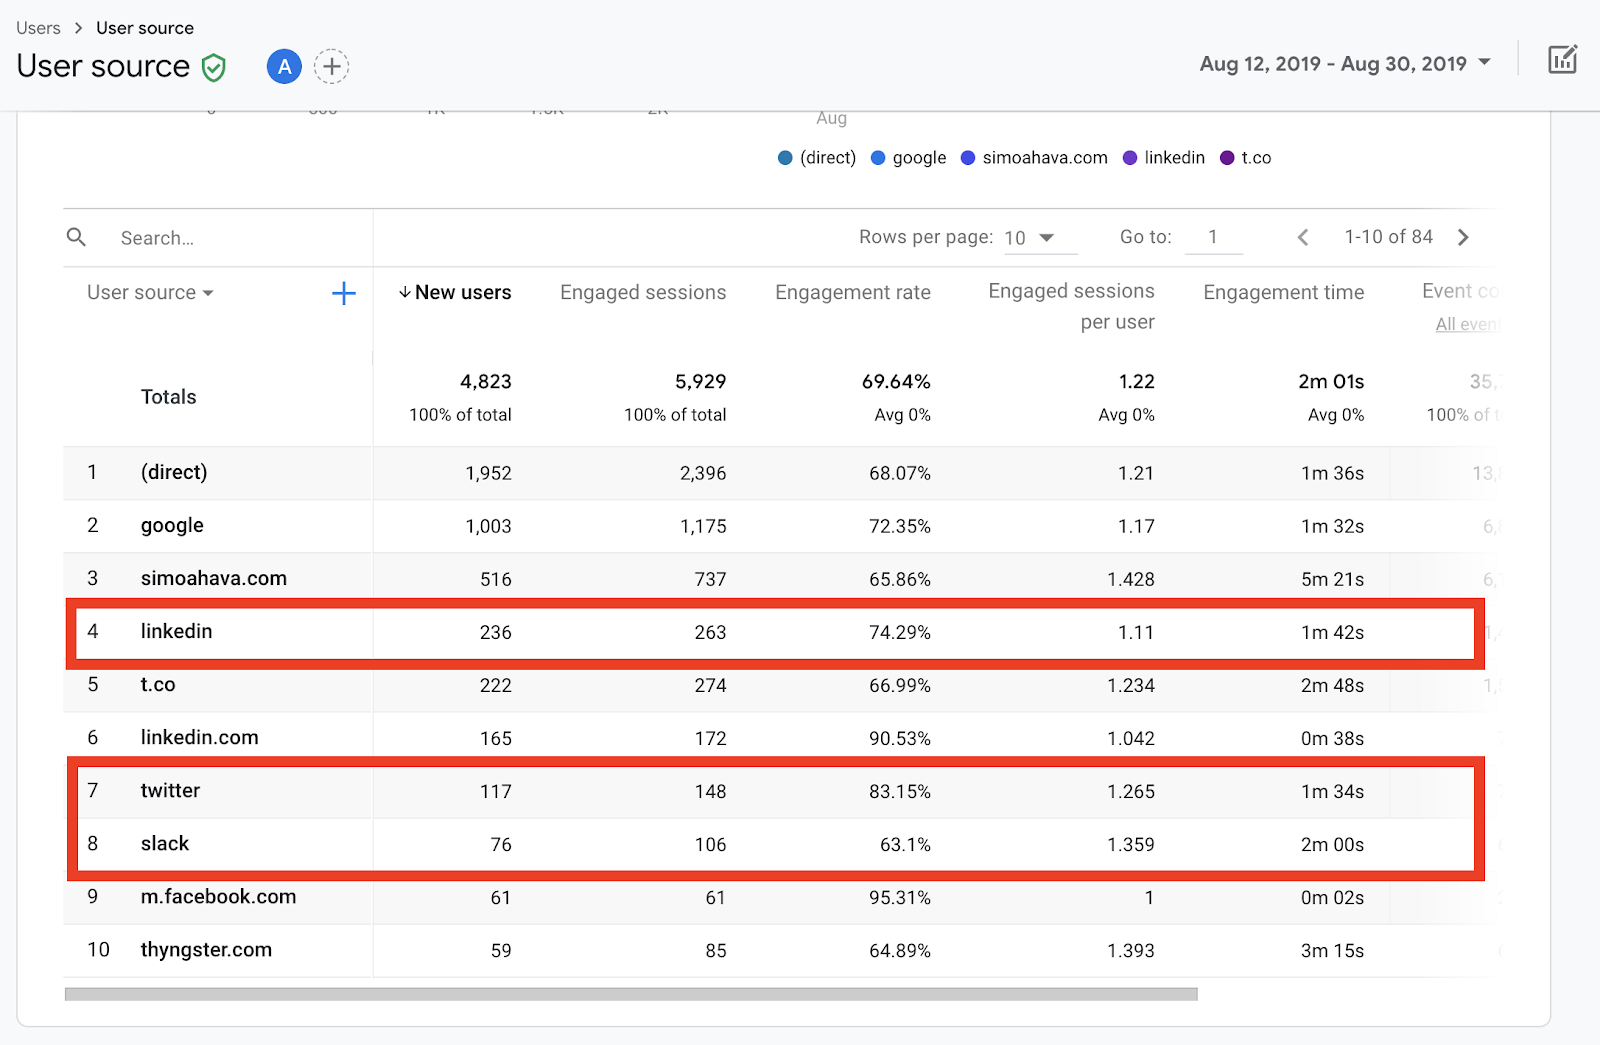Open the customize report icon
Viewport: 1600px width, 1045px height.
click(1562, 60)
